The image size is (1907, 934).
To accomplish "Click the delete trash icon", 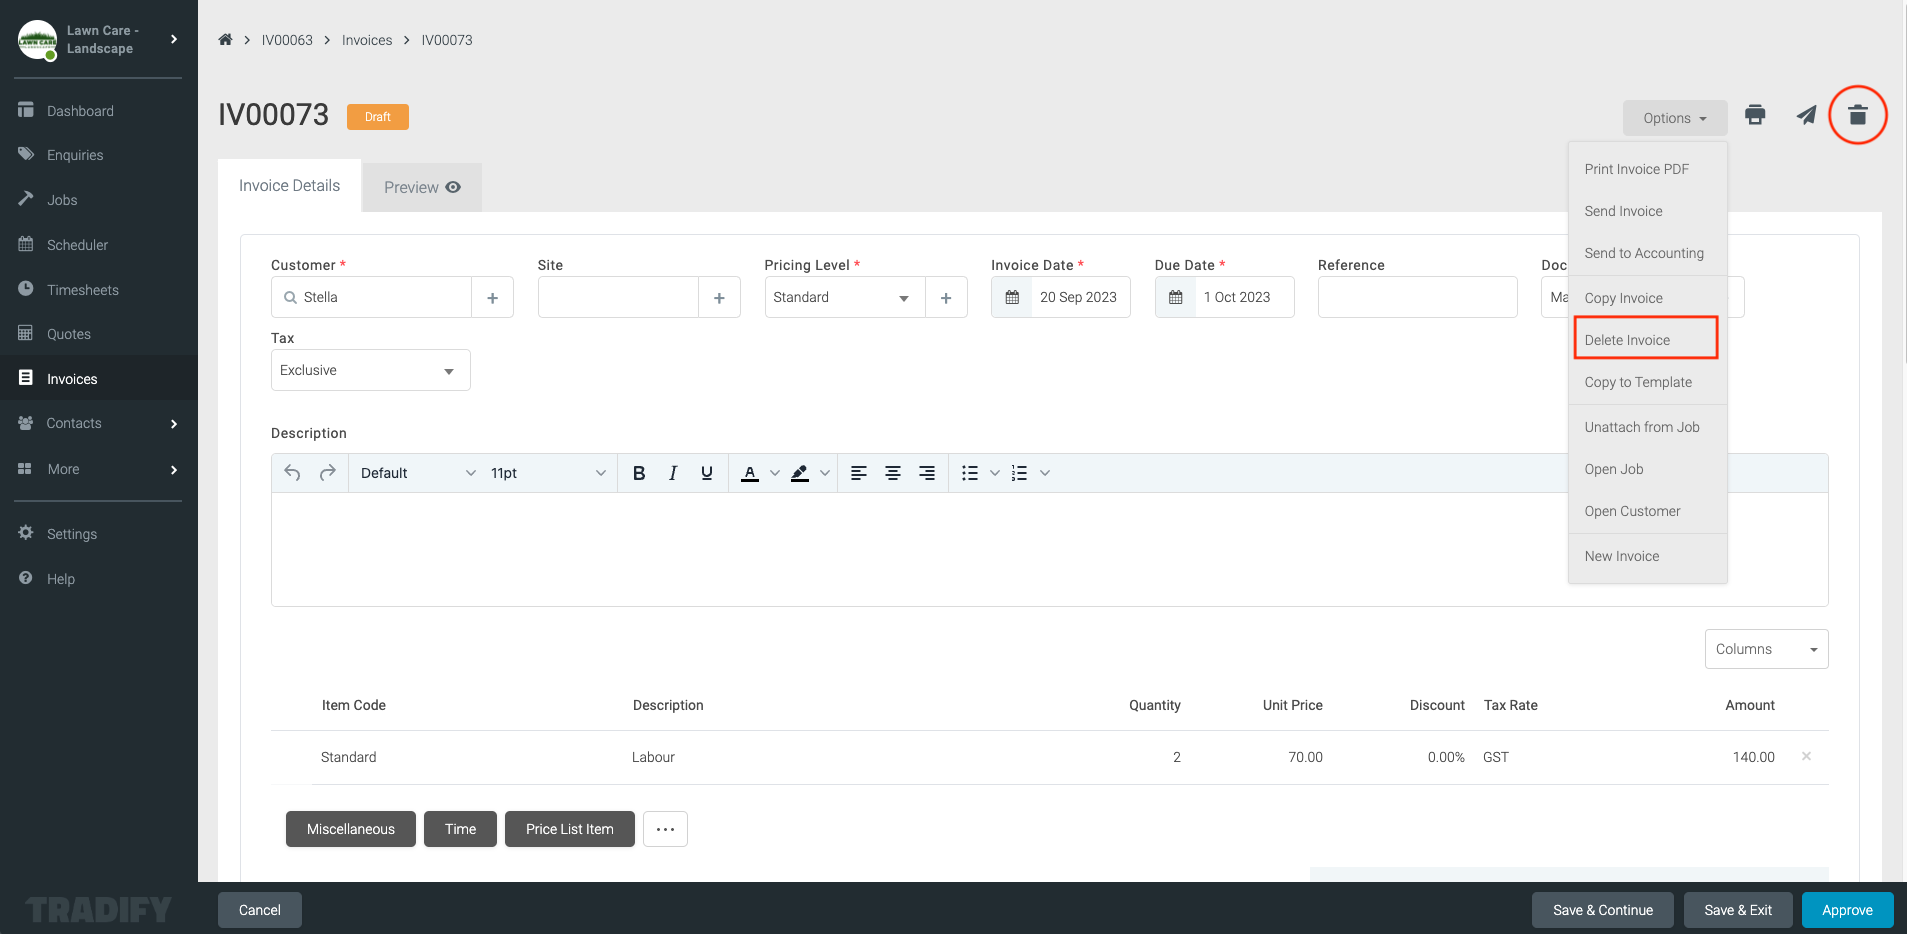I will pyautogui.click(x=1857, y=115).
